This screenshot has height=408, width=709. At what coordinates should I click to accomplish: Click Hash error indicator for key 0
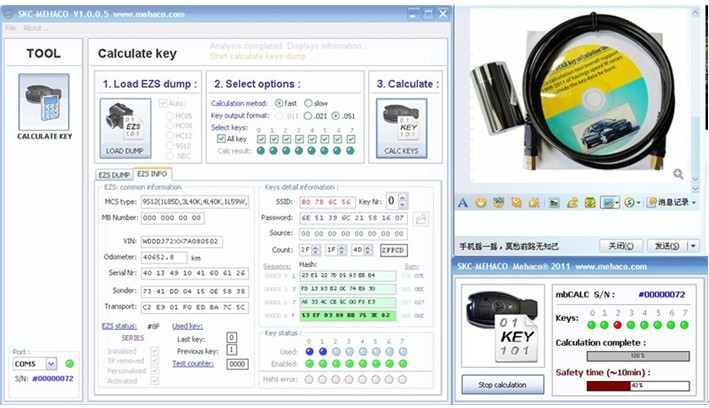coord(309,380)
